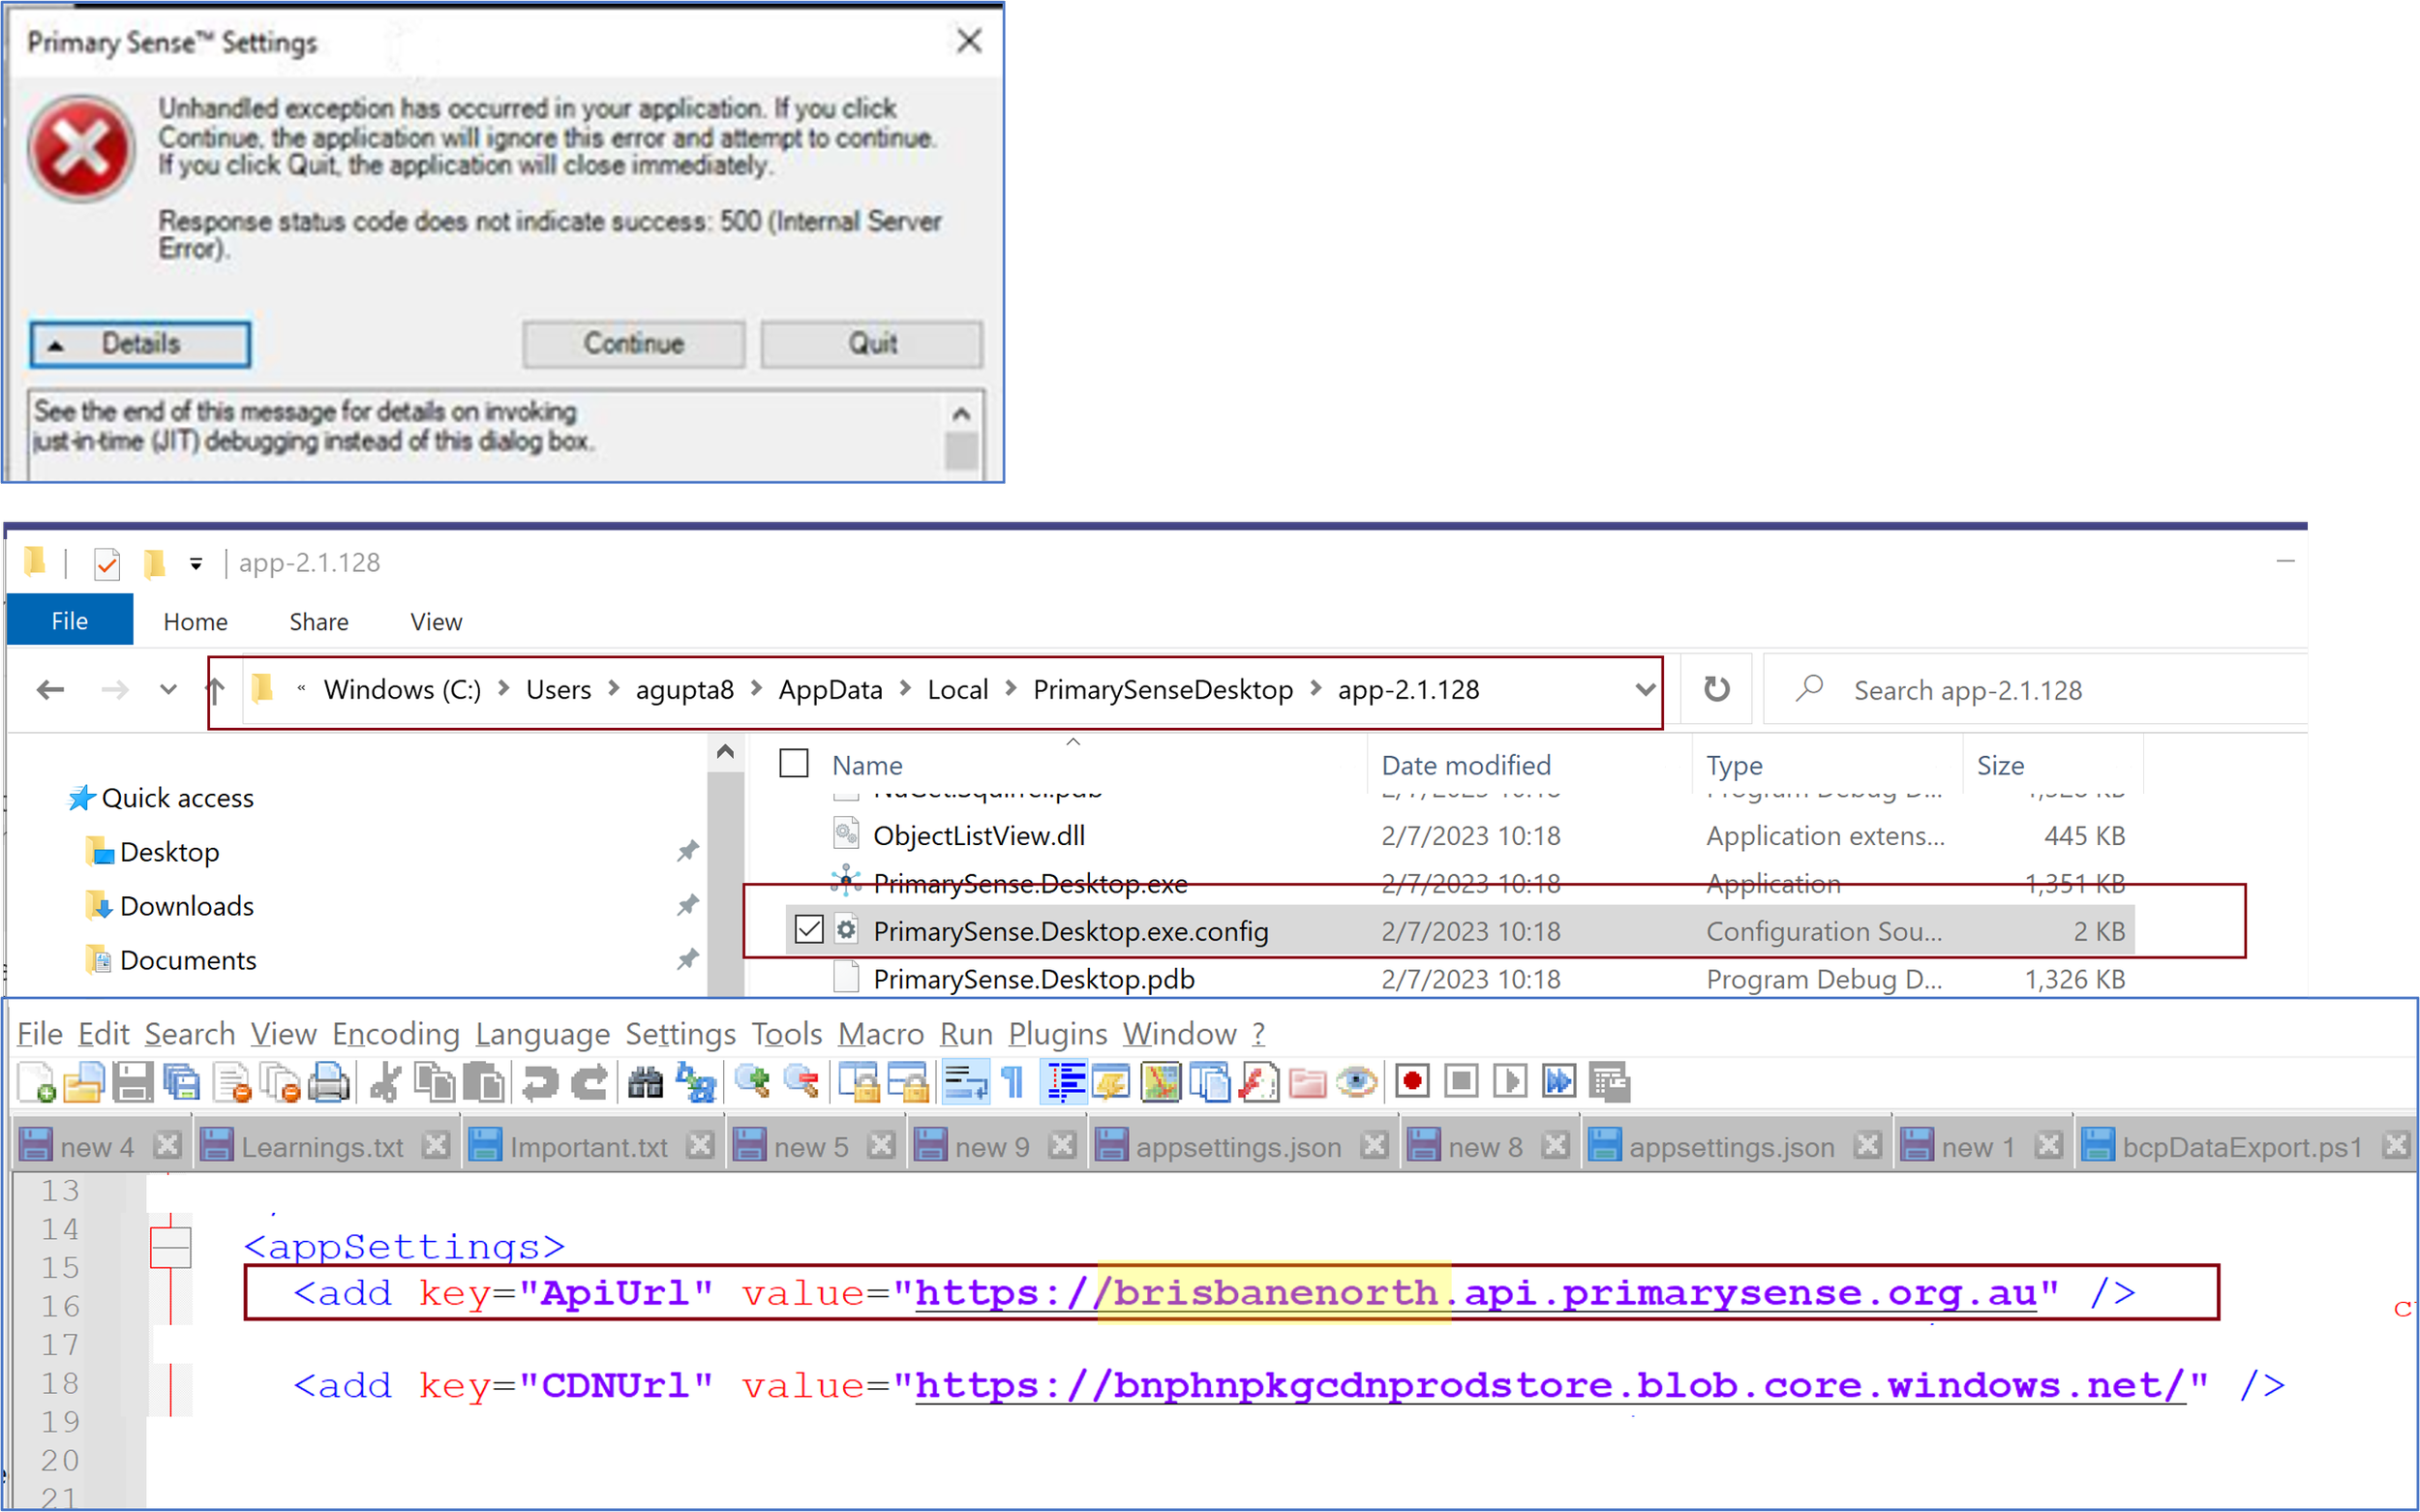Switch to the Learnings.txt tab
Viewport: 2420px width, 1512px height.
[322, 1147]
